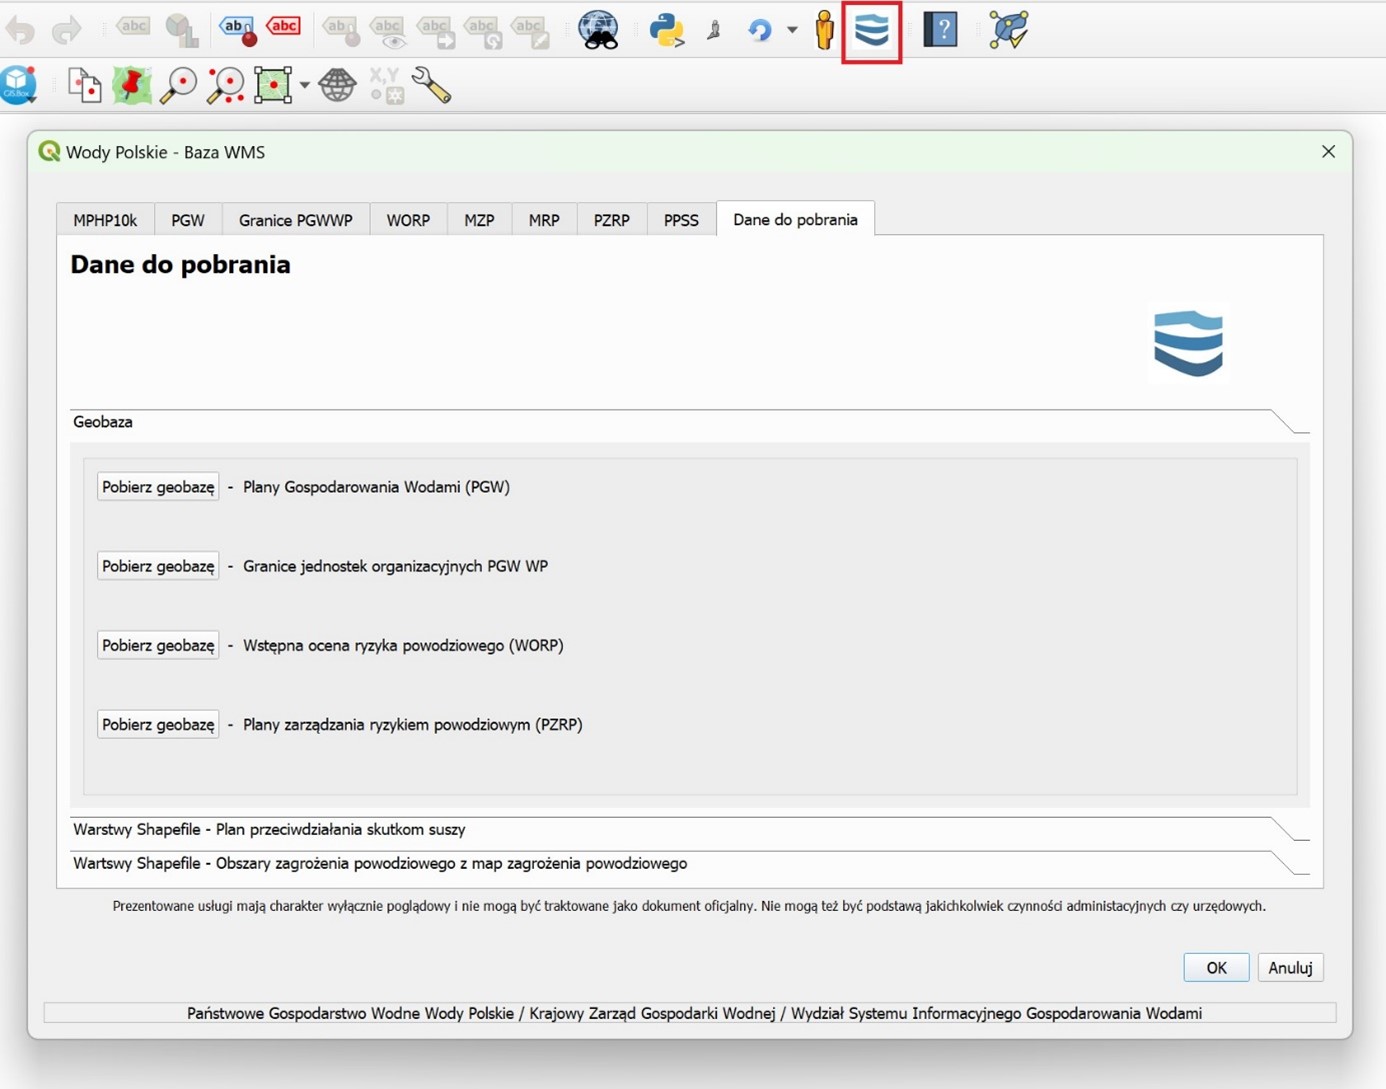
Task: Download geobaza for Plany Gospodarowania Wodami
Action: (x=158, y=487)
